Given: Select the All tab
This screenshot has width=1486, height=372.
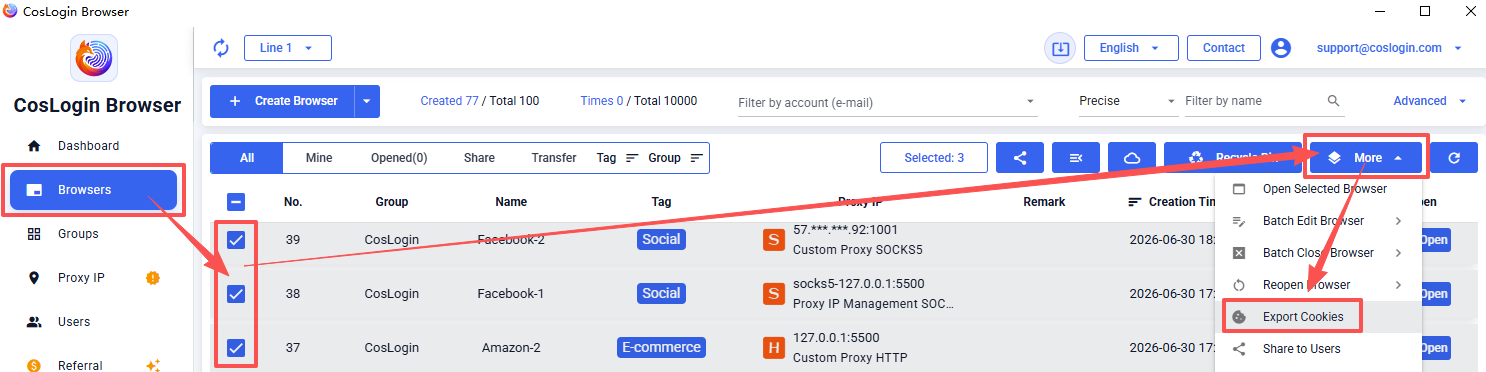Looking at the screenshot, I should 247,158.
